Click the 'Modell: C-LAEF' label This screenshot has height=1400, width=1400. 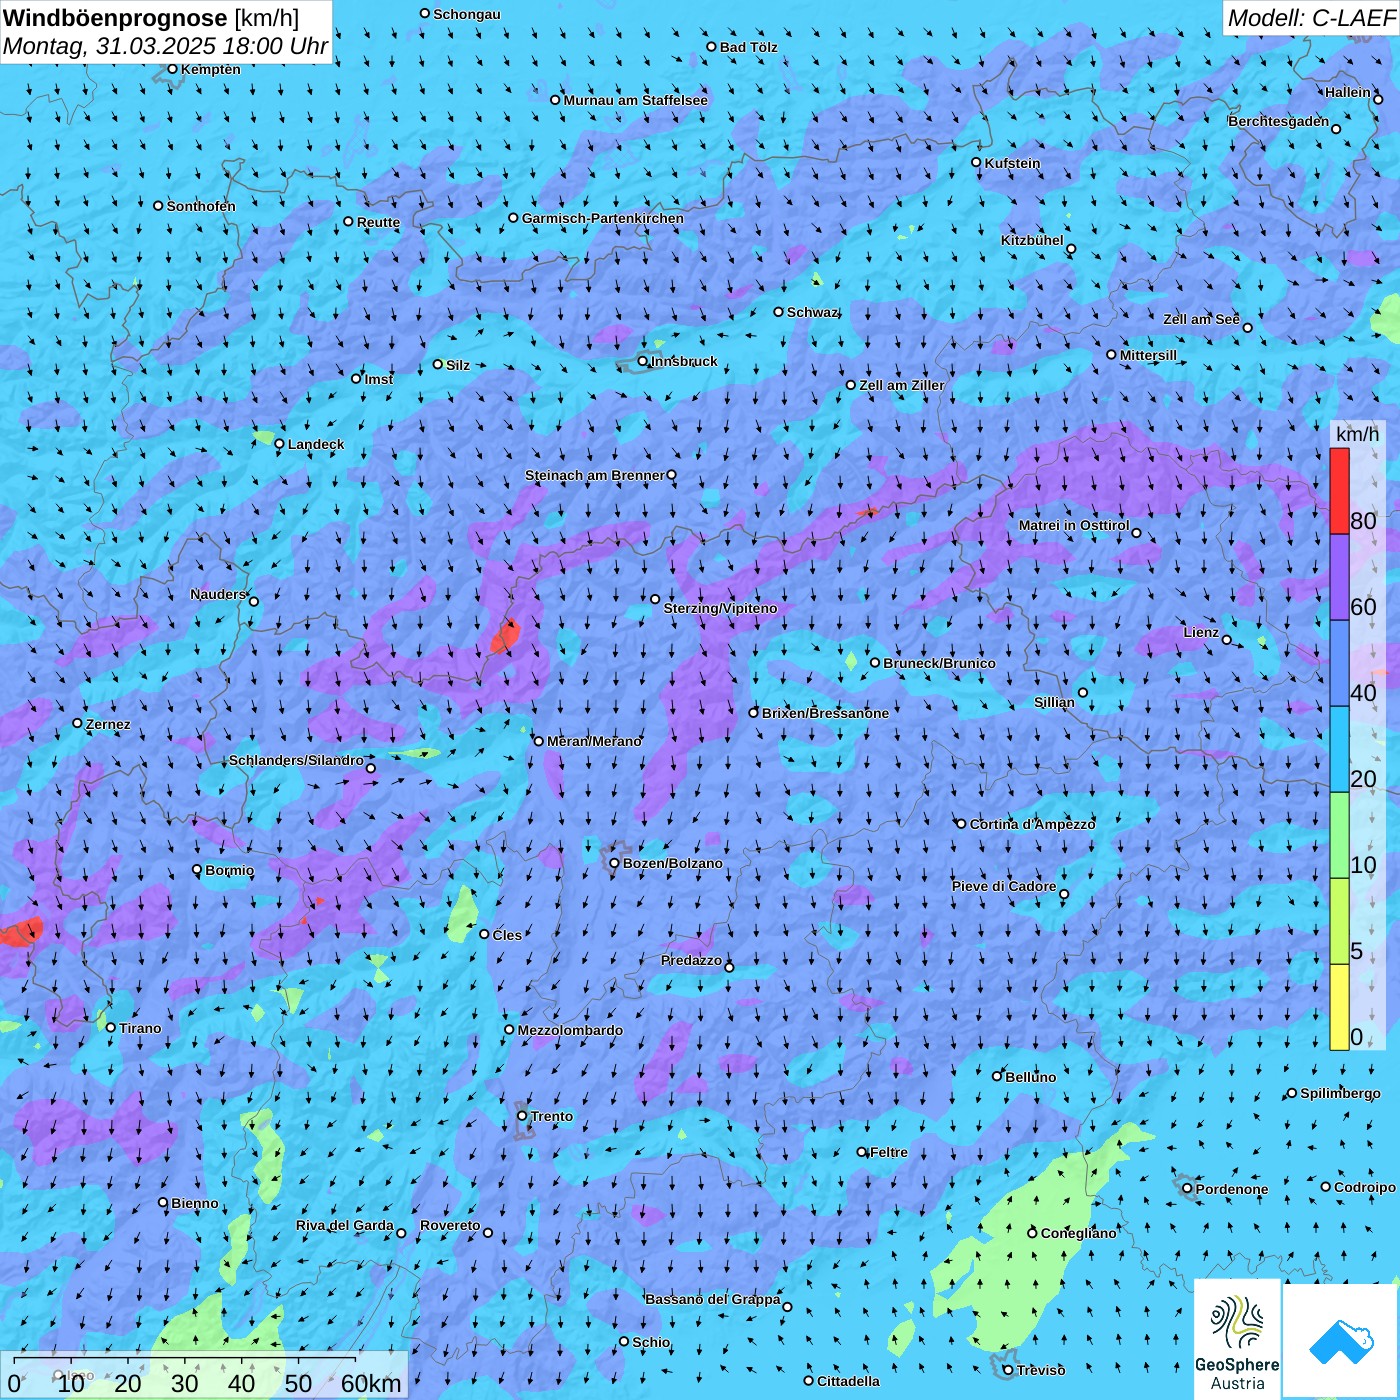(x=1311, y=18)
